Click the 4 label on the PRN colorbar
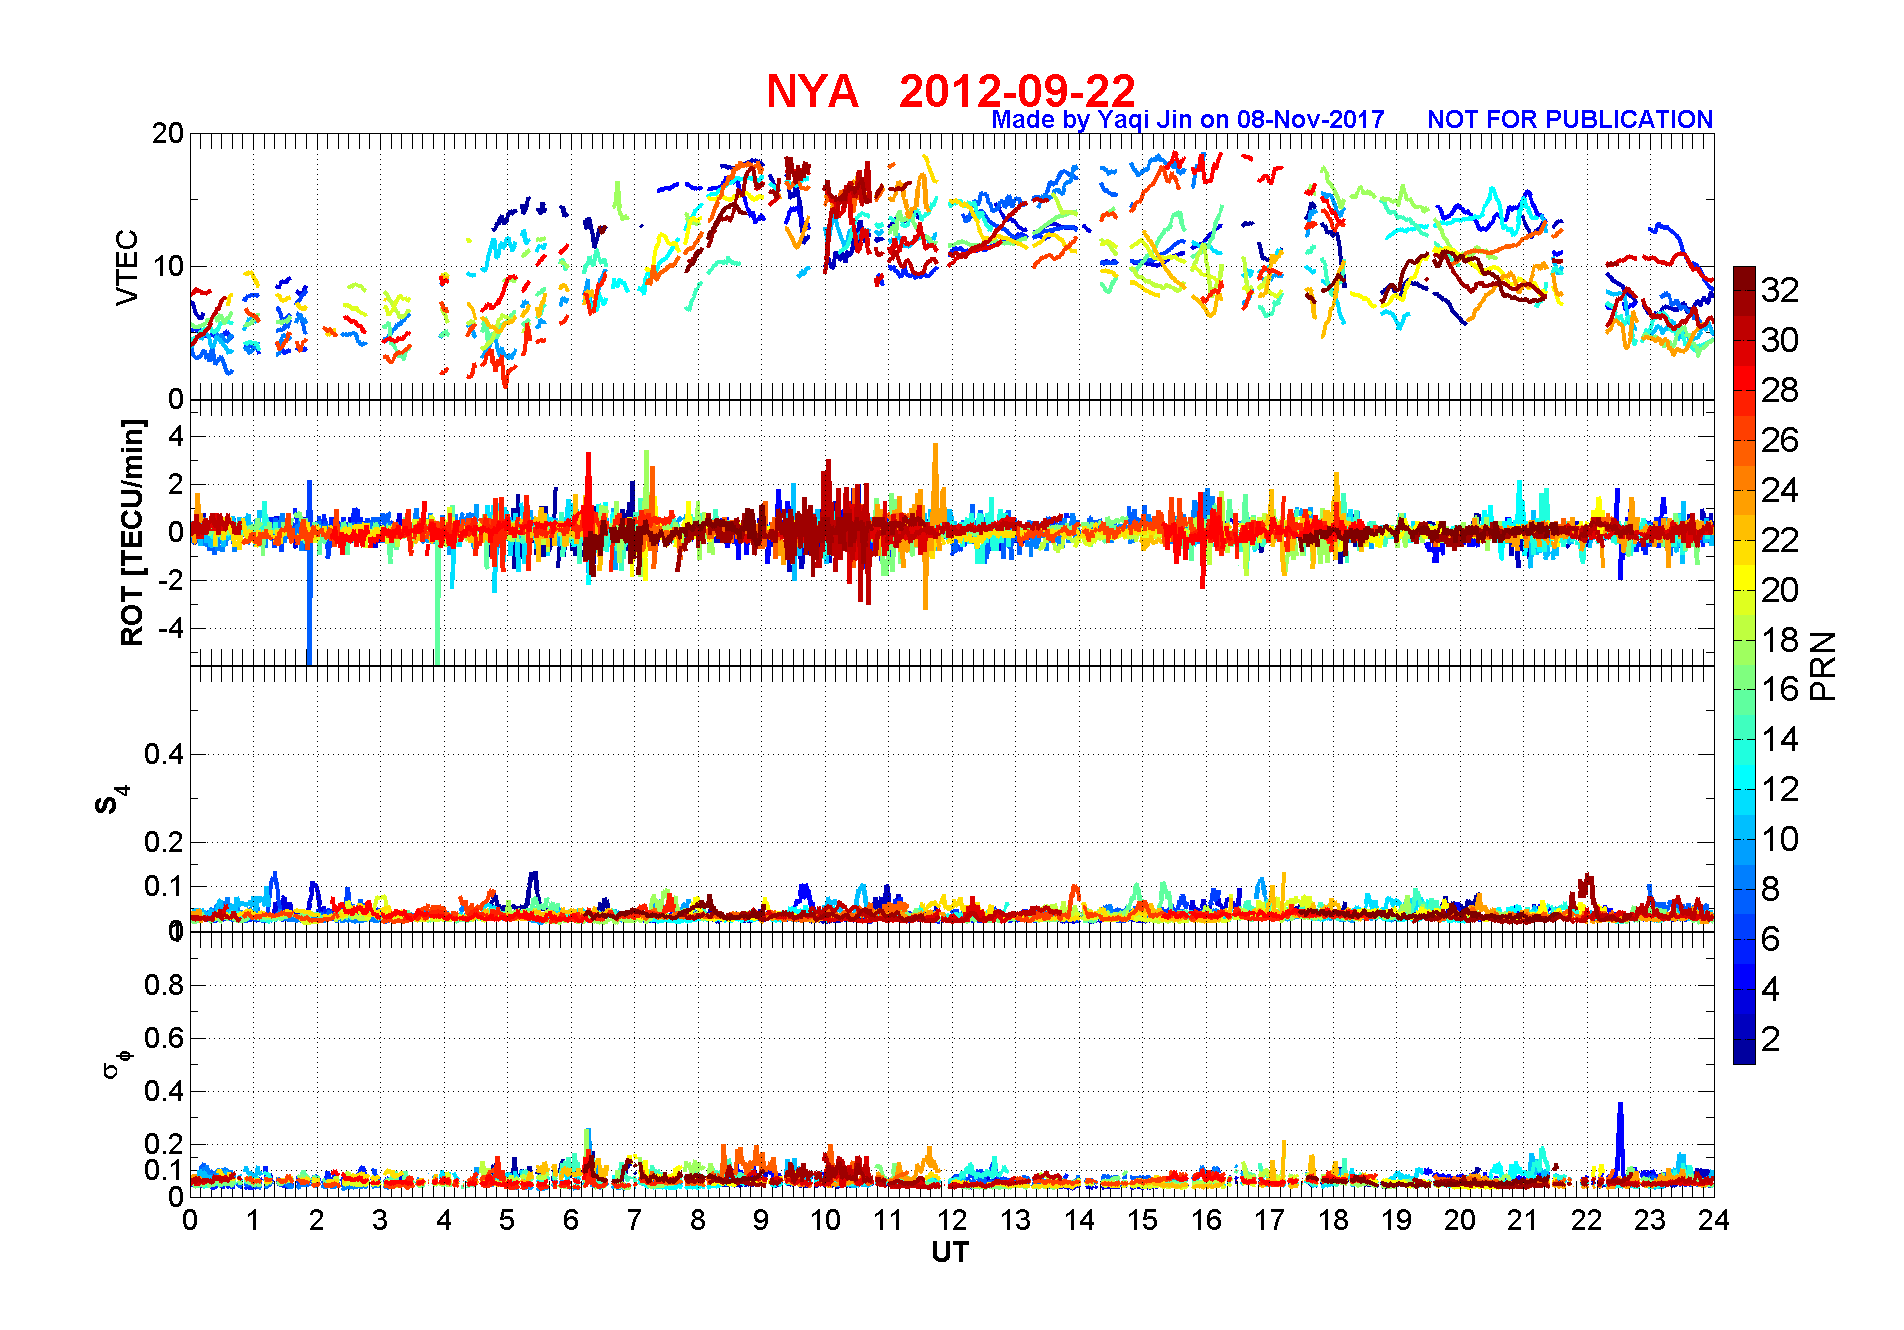1904x1330 pixels. 1771,989
